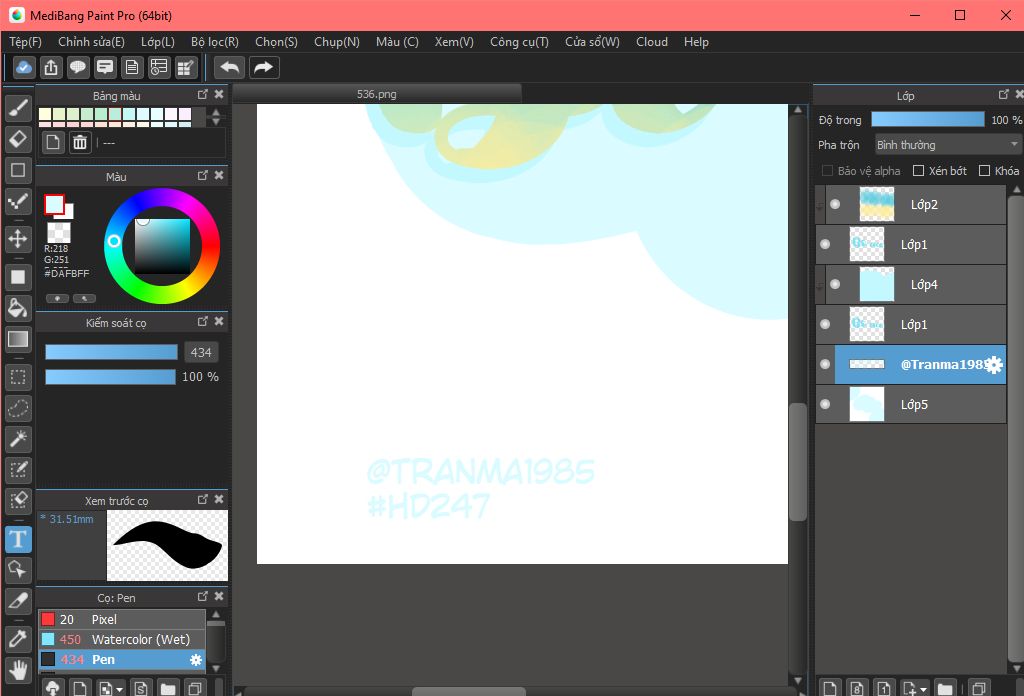Open the Bộ lọc(R) menu

point(215,42)
